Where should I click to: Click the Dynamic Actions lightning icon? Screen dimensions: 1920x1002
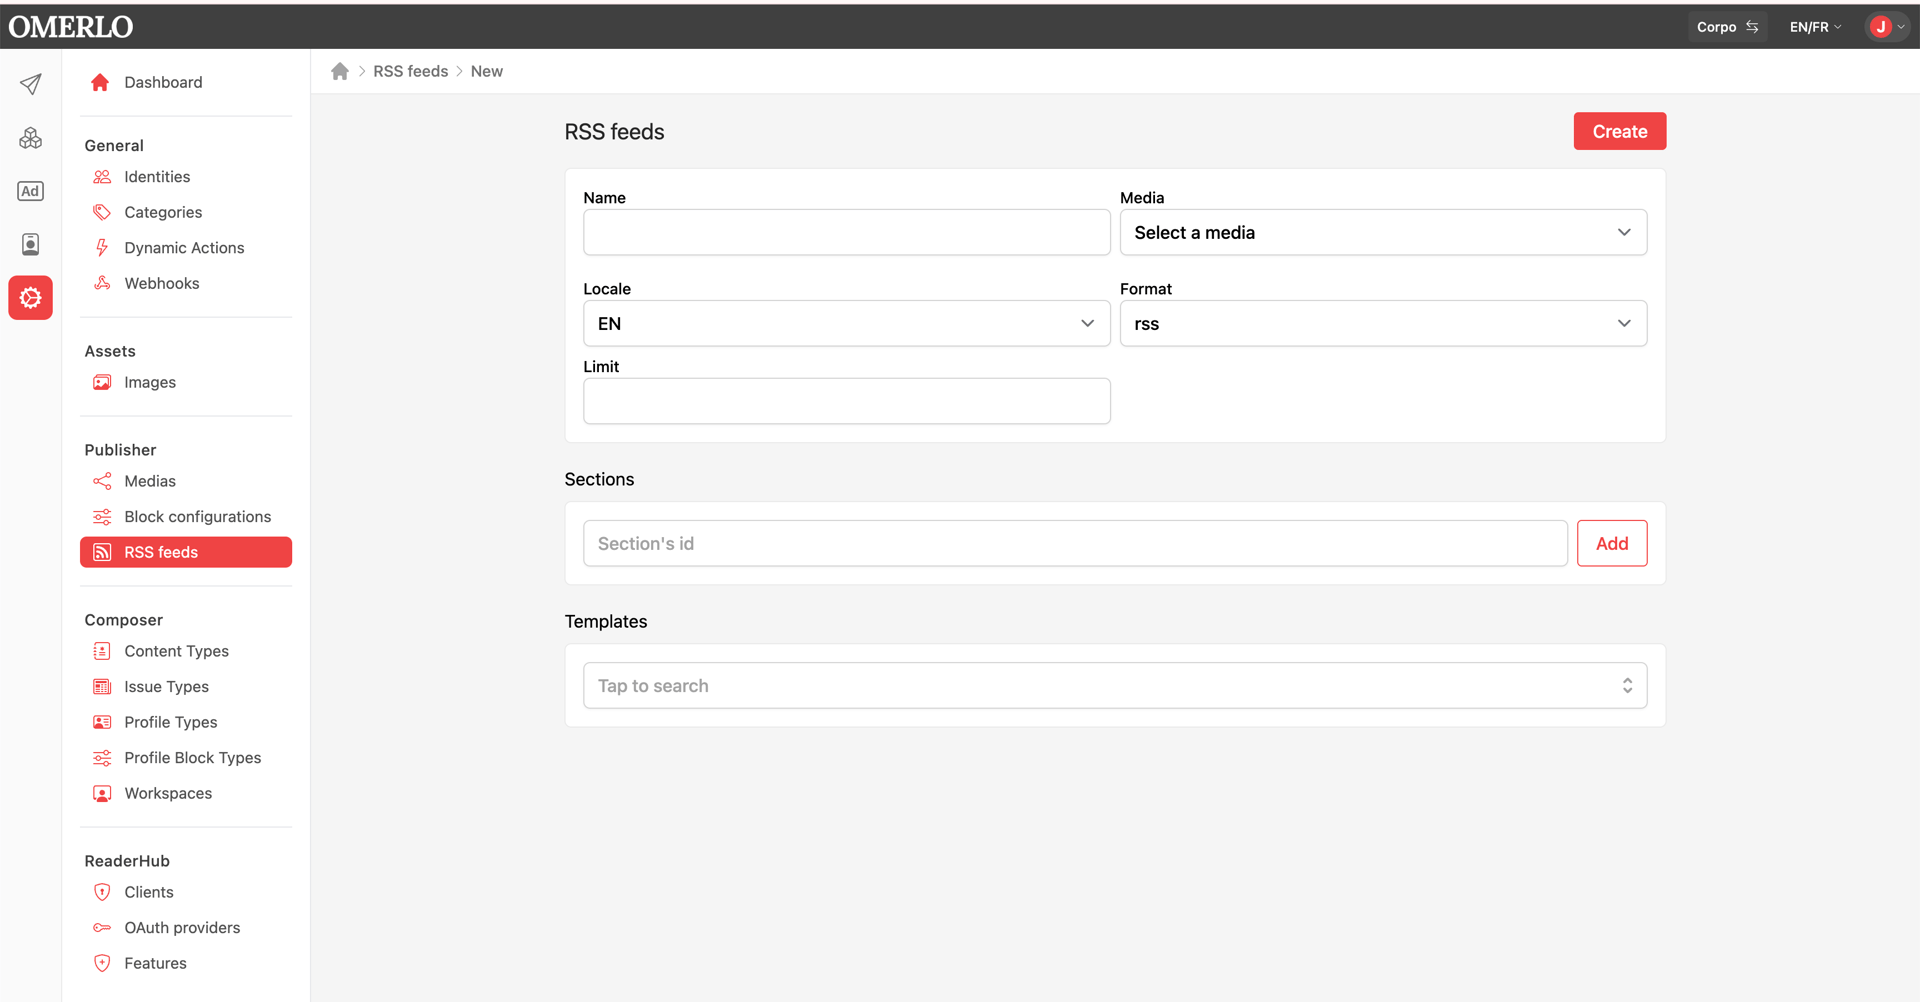click(102, 248)
